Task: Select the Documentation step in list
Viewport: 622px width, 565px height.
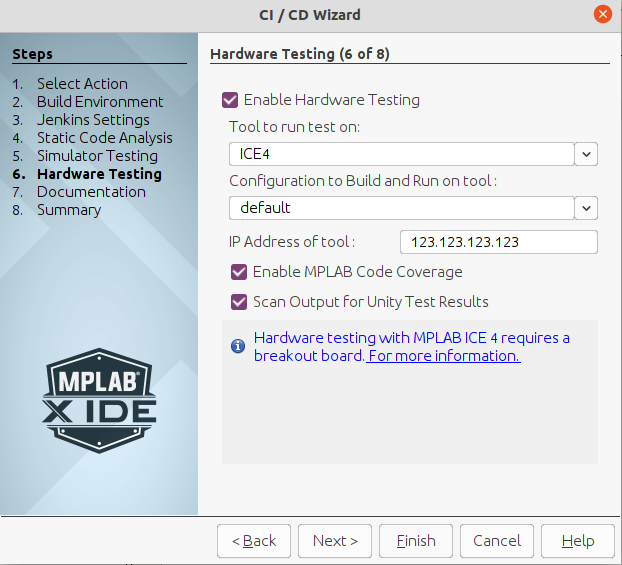Action: coord(91,192)
